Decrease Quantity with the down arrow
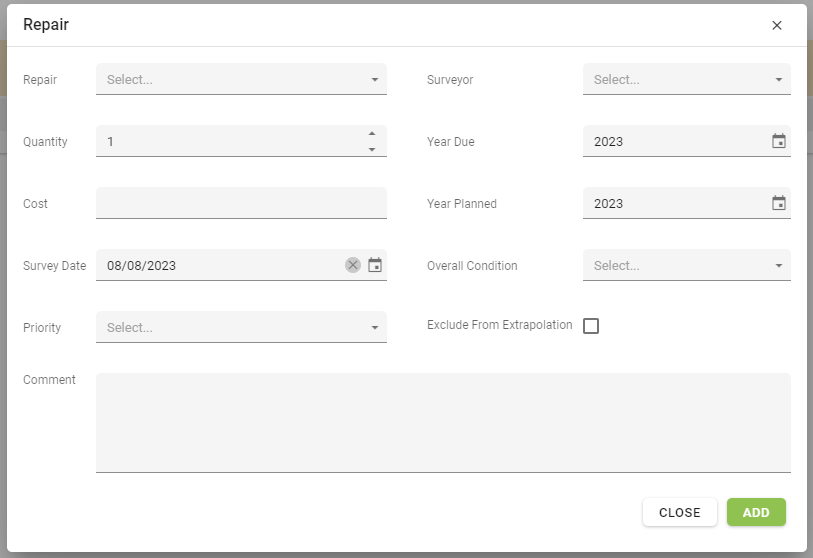 click(x=372, y=149)
